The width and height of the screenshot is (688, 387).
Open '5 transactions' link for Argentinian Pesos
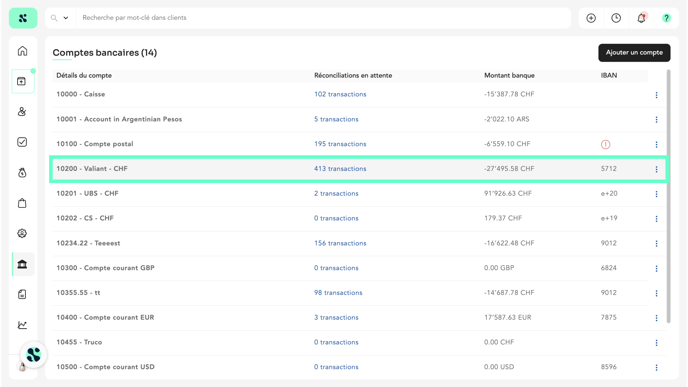point(336,119)
